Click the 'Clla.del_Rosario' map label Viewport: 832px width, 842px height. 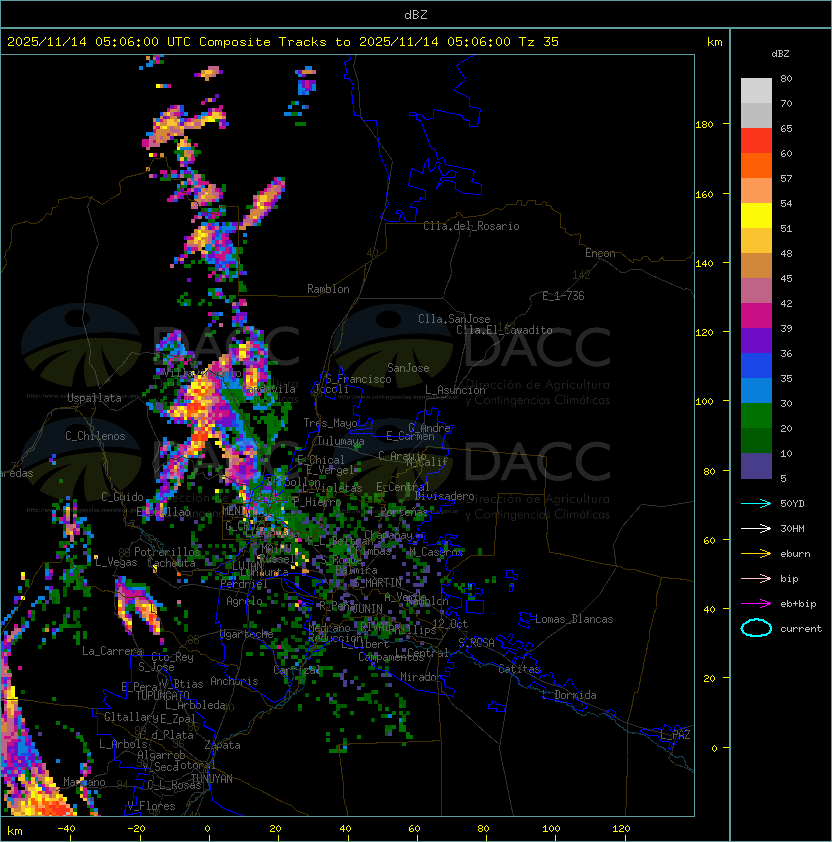click(x=471, y=226)
